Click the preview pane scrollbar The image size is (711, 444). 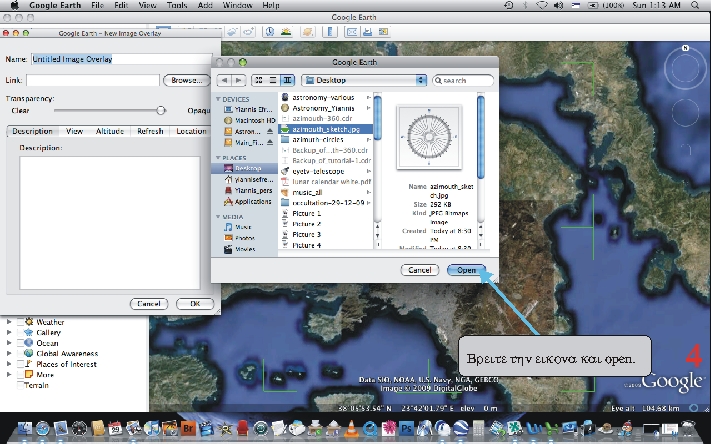coord(481,137)
